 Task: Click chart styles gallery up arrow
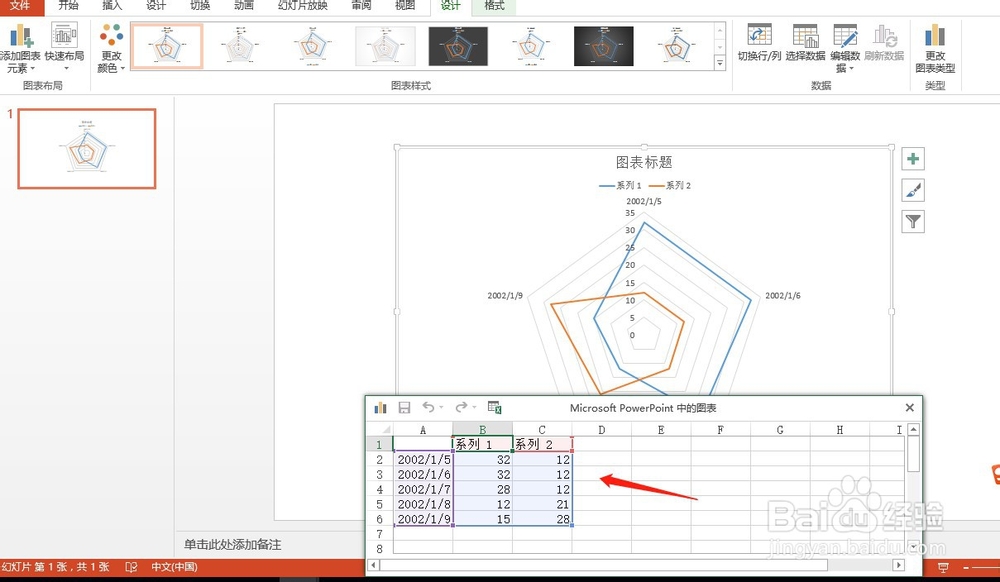[720, 31]
